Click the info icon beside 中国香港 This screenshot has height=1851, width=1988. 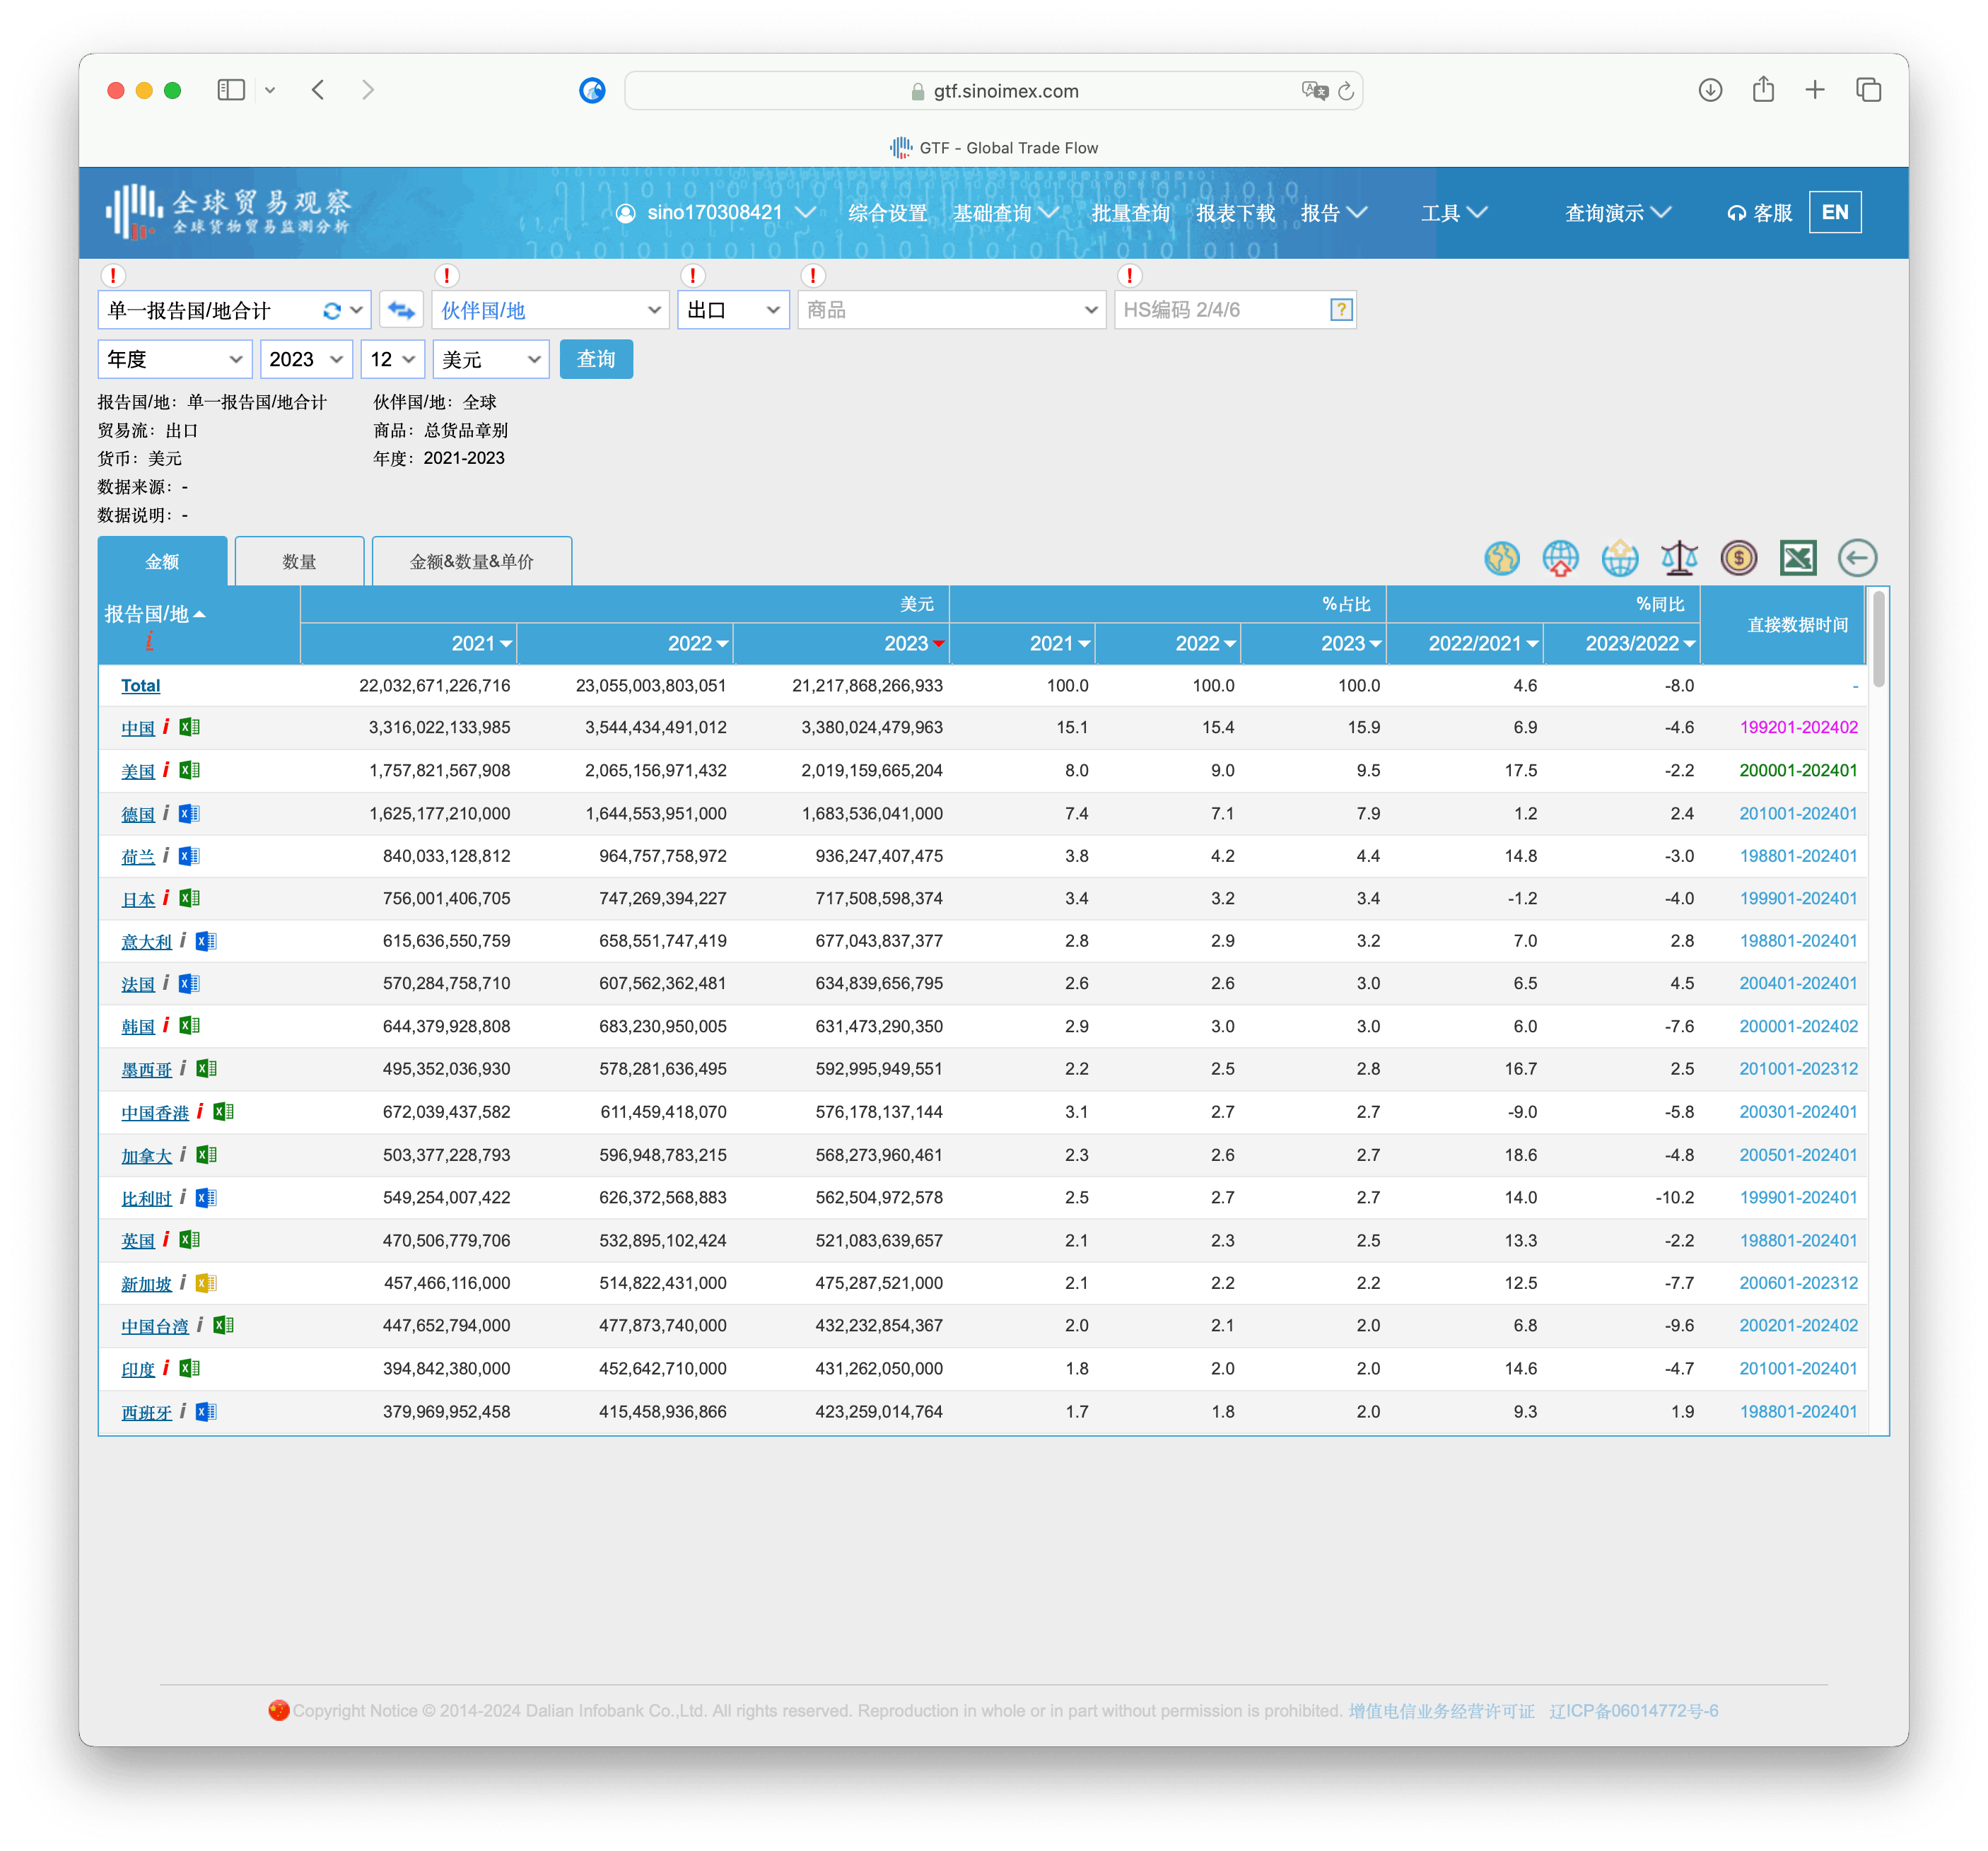pyautogui.click(x=200, y=1112)
